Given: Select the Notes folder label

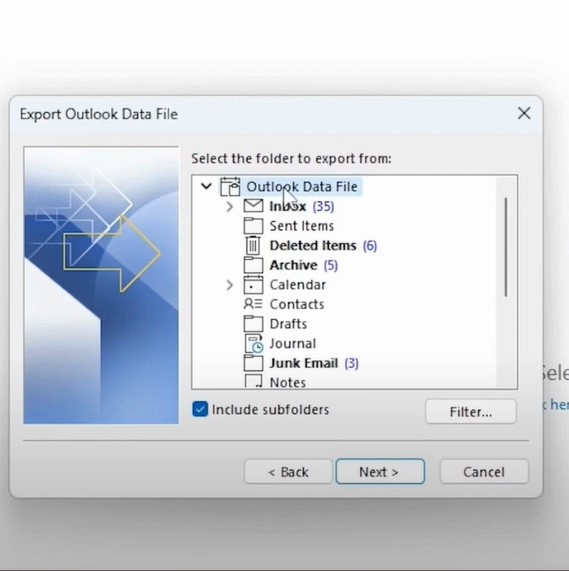Looking at the screenshot, I should 288,382.
